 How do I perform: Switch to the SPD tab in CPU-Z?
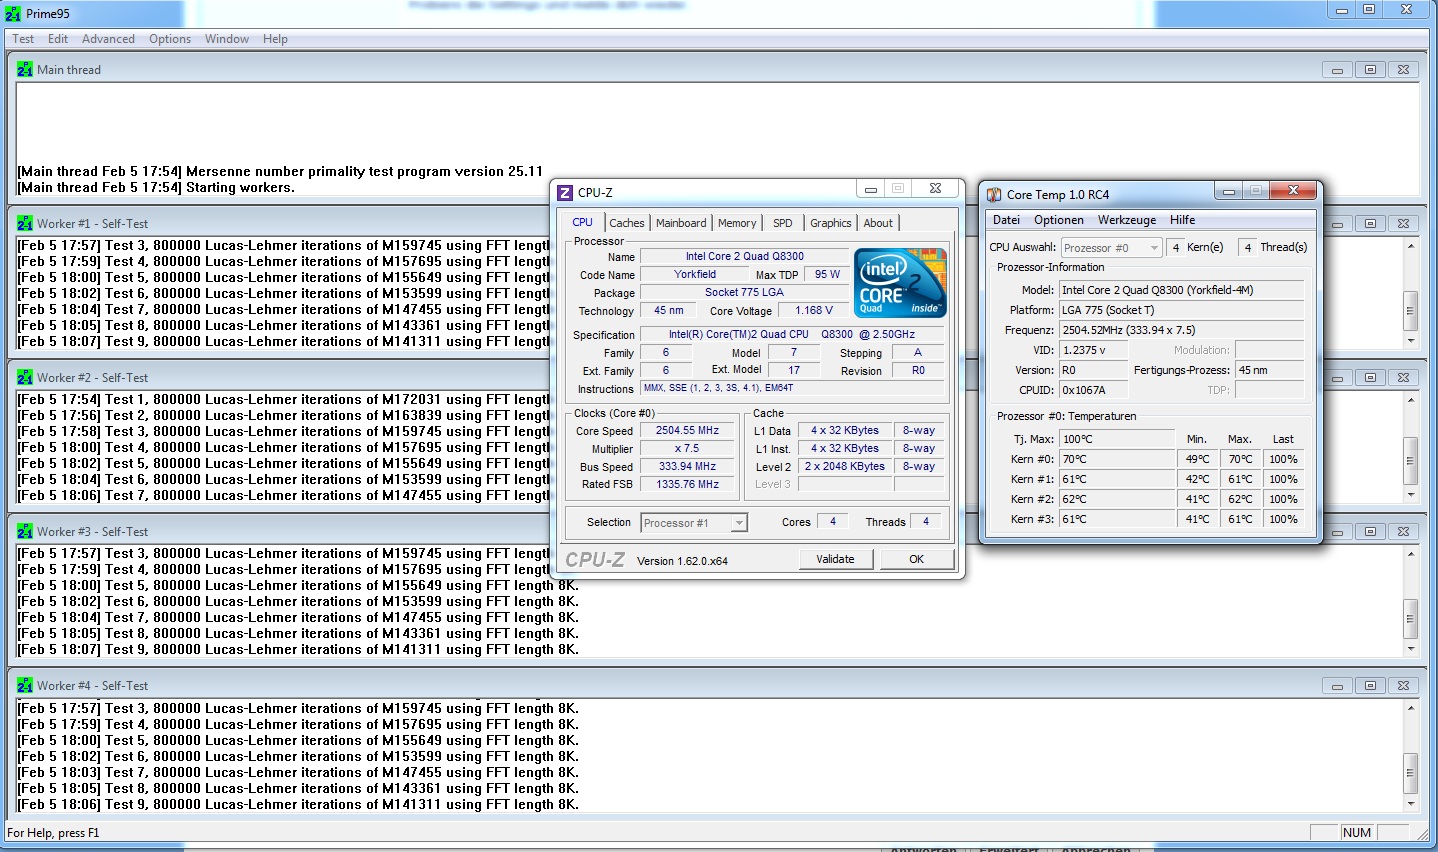tap(783, 223)
